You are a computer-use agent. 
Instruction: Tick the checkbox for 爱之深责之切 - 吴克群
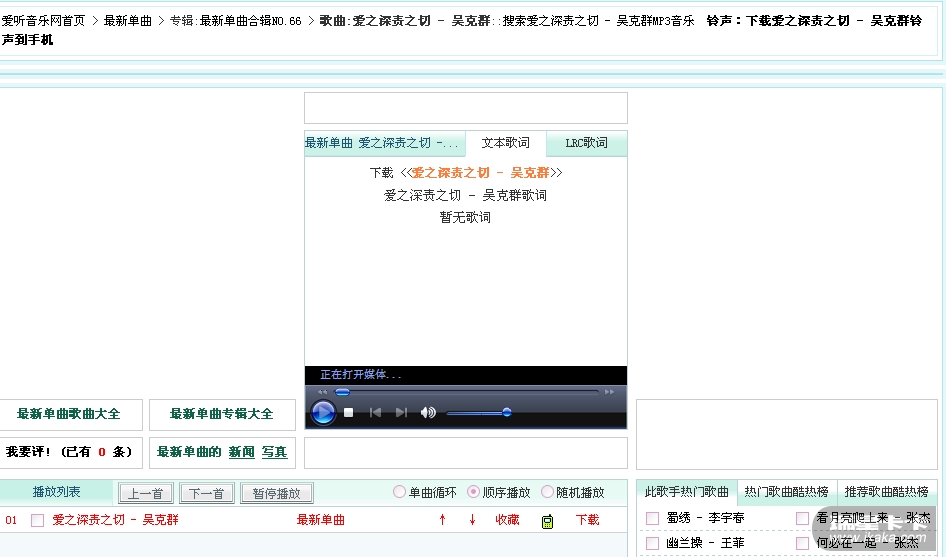37,520
